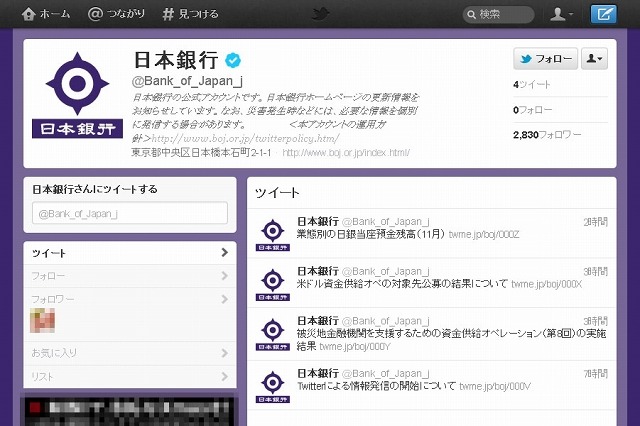Image resolution: width=640 pixels, height=426 pixels.
Task: Open the account dropdown in the top bar
Action: point(561,14)
